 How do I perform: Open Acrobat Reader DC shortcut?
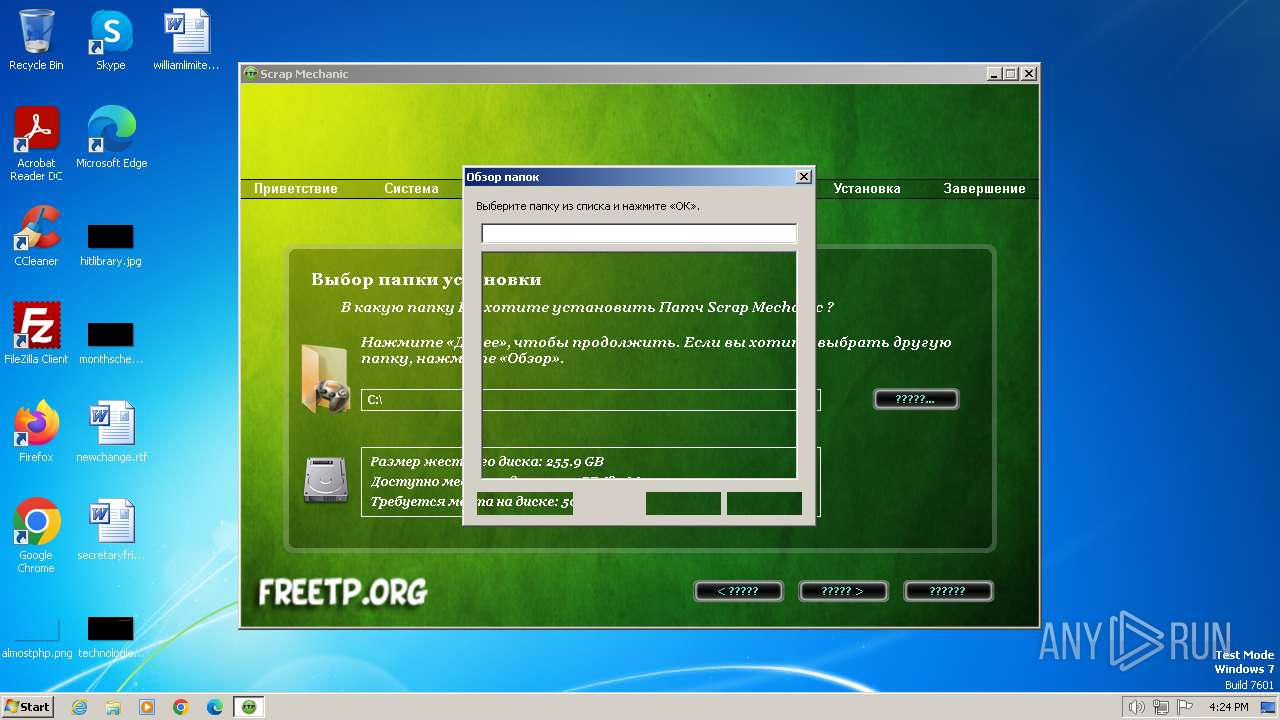coord(36,144)
